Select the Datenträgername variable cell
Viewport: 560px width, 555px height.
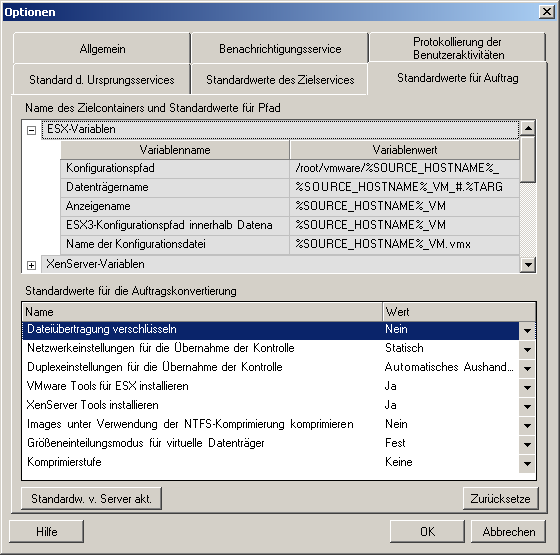click(175, 187)
